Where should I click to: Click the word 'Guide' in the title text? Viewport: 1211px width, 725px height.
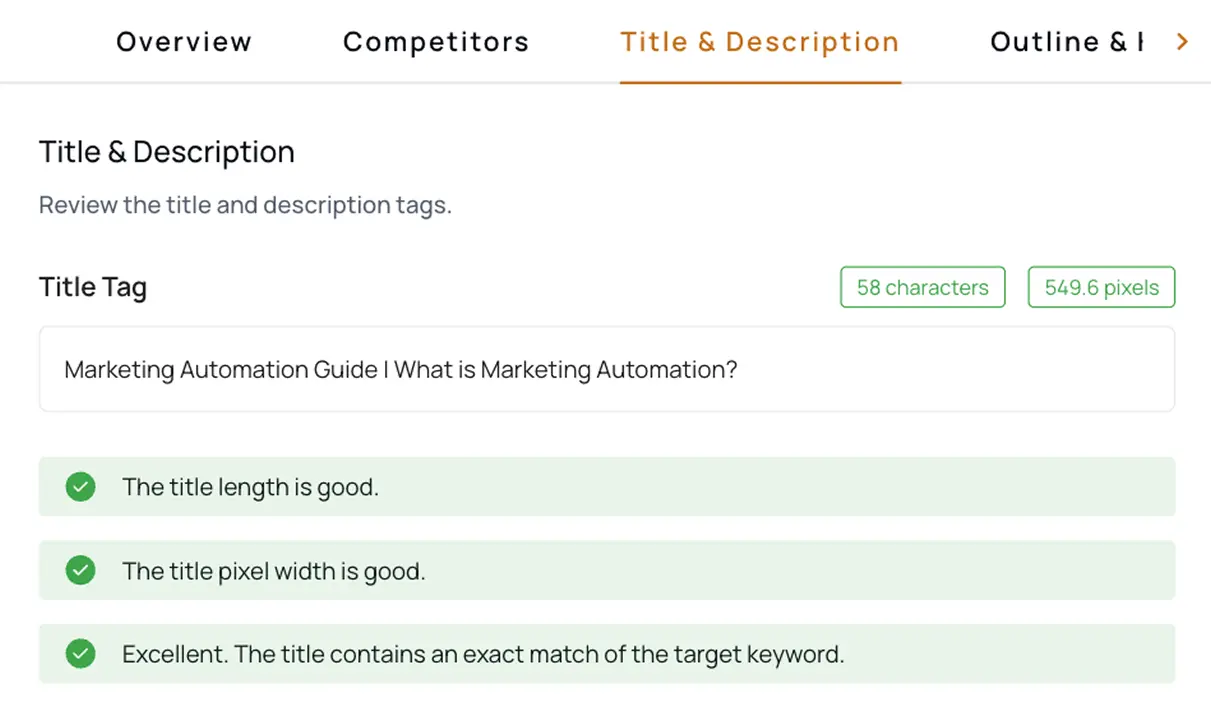pos(345,370)
